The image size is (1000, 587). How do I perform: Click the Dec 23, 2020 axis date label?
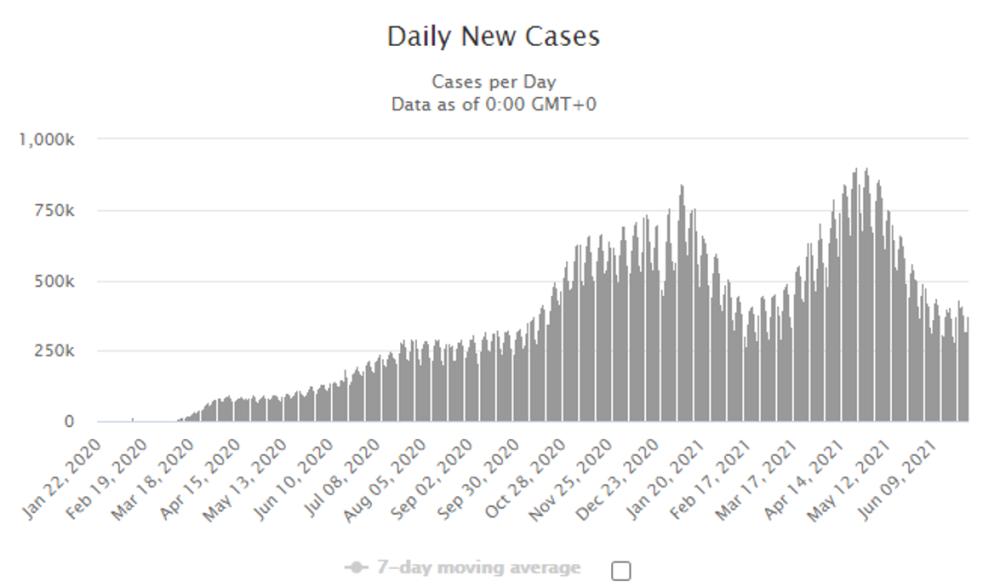617,479
